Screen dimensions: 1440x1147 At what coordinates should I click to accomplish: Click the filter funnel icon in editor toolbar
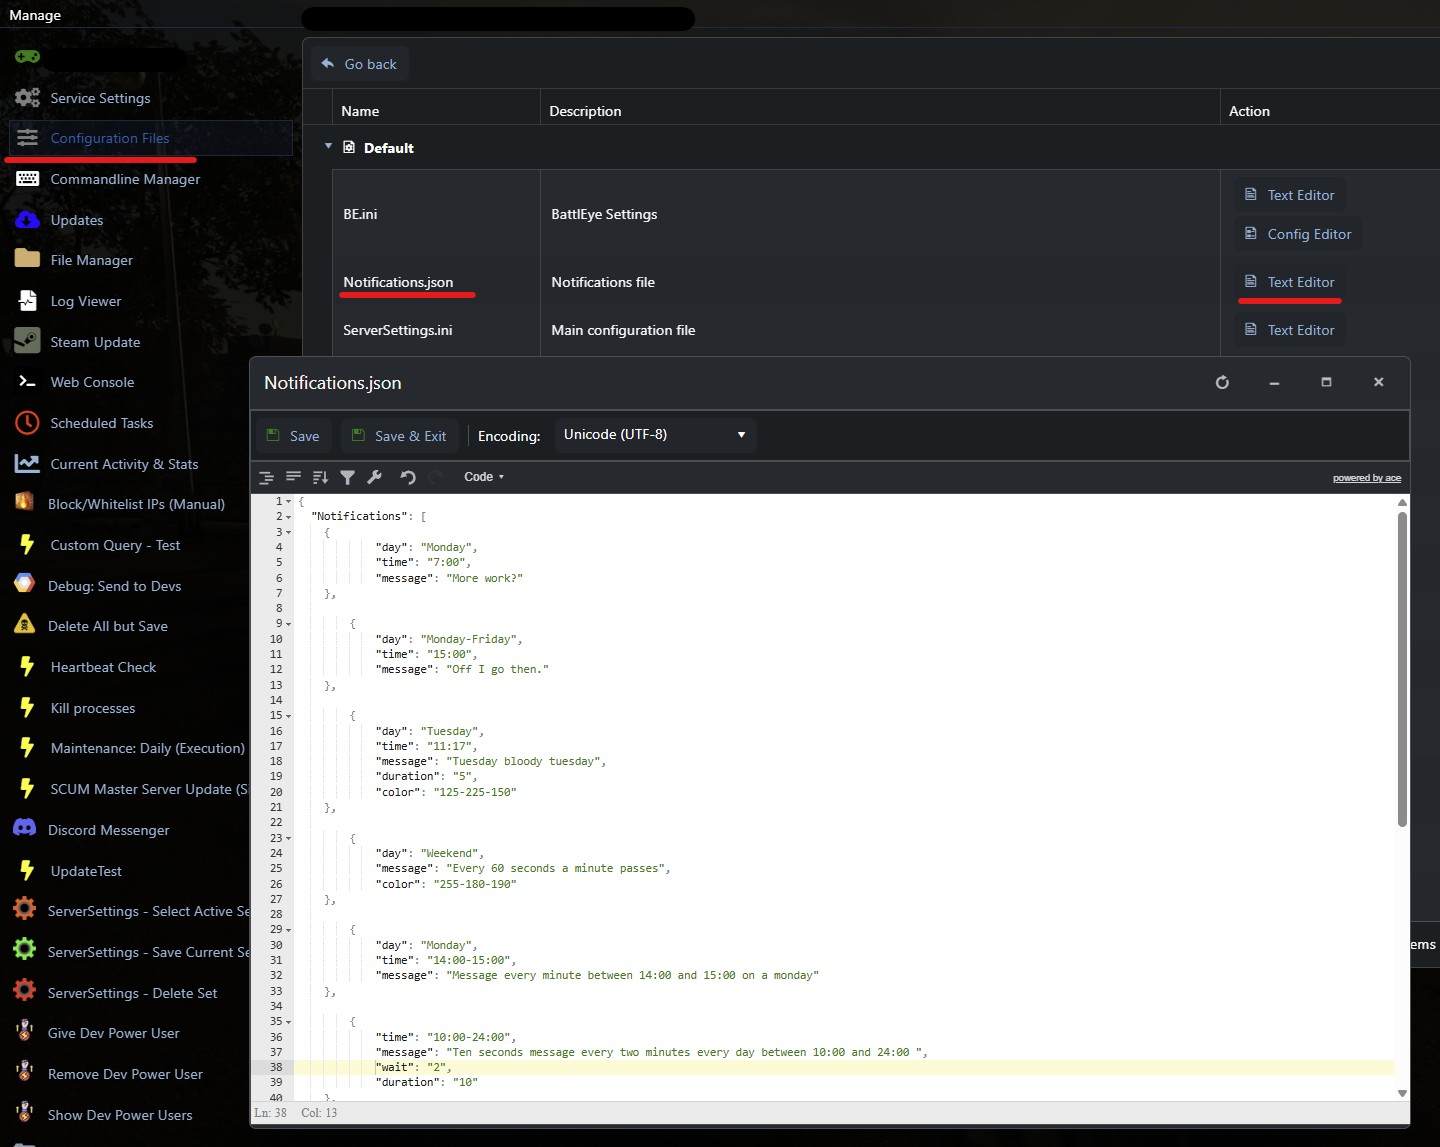tap(347, 477)
